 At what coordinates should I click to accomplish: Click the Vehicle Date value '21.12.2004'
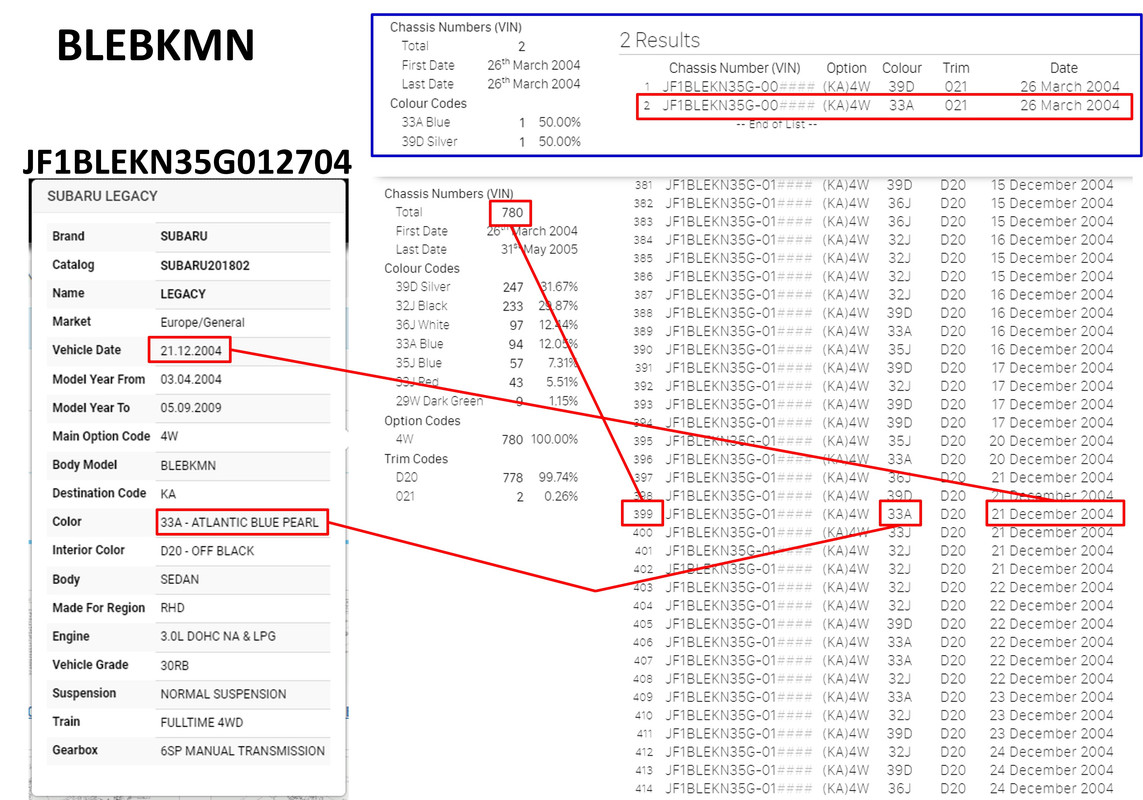[x=190, y=351]
